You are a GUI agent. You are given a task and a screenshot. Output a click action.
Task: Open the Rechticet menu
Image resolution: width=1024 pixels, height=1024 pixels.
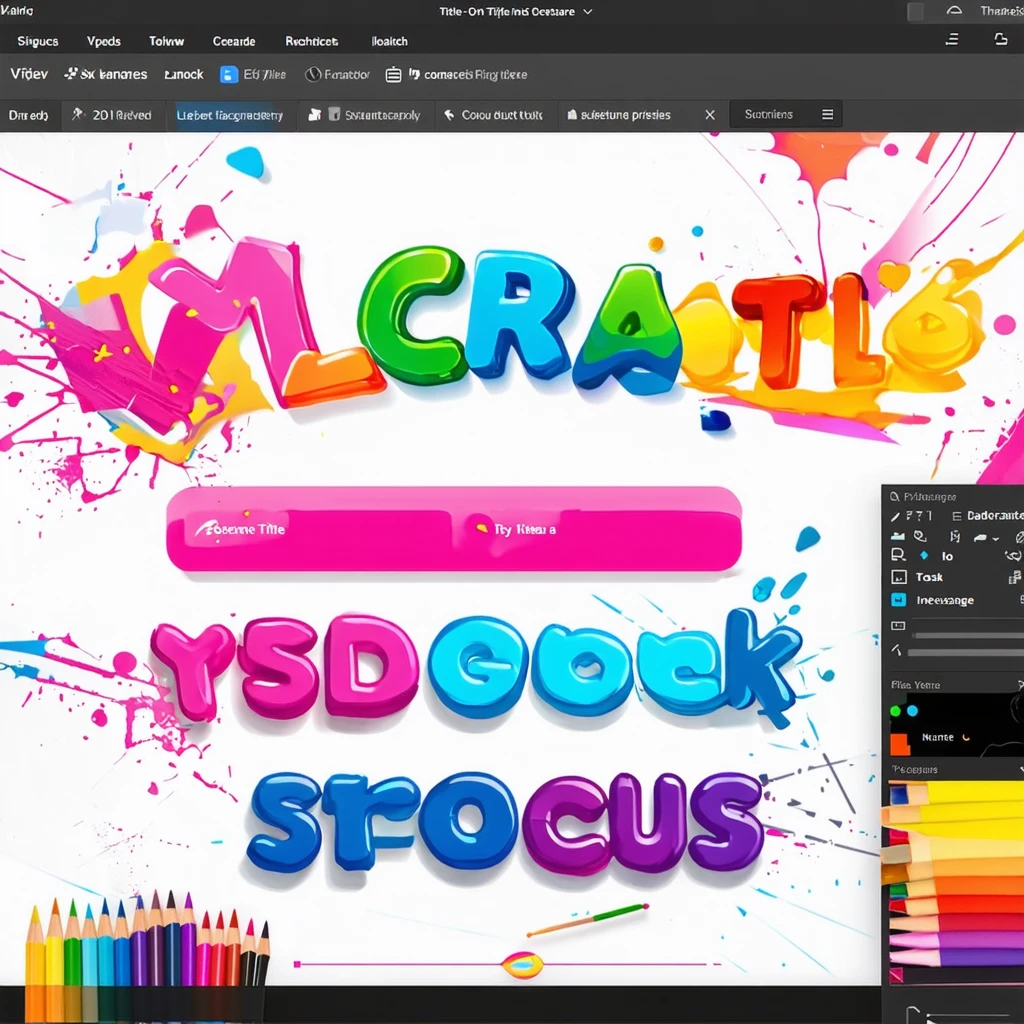(312, 41)
